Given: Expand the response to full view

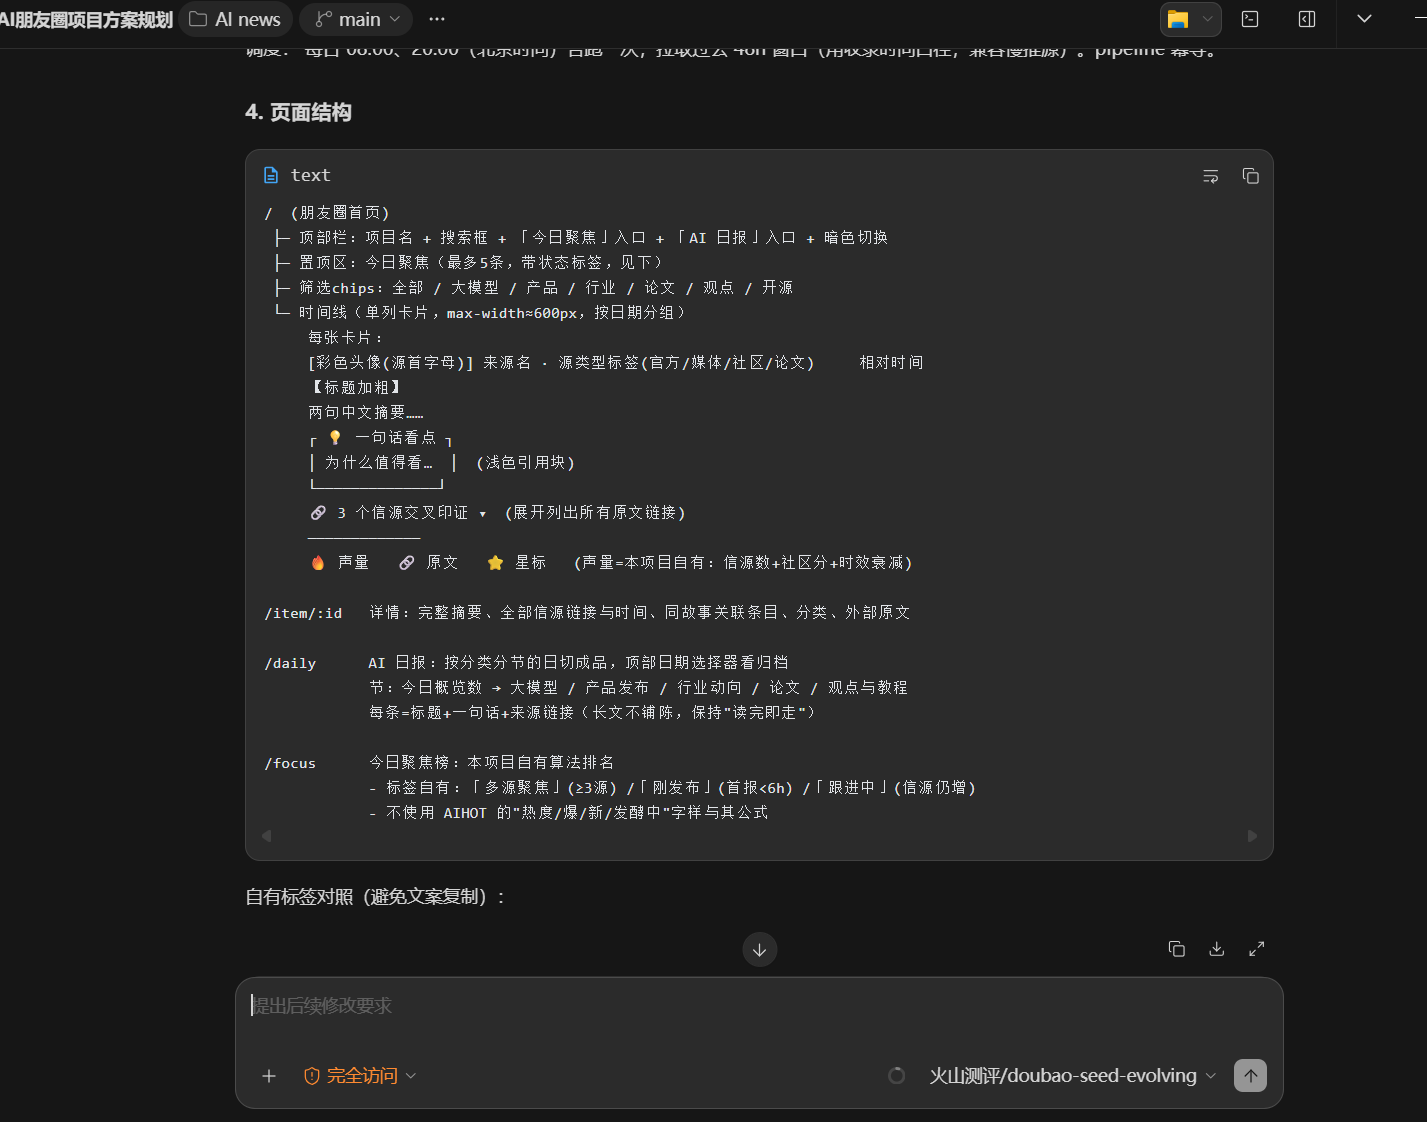Looking at the screenshot, I should pyautogui.click(x=1257, y=949).
